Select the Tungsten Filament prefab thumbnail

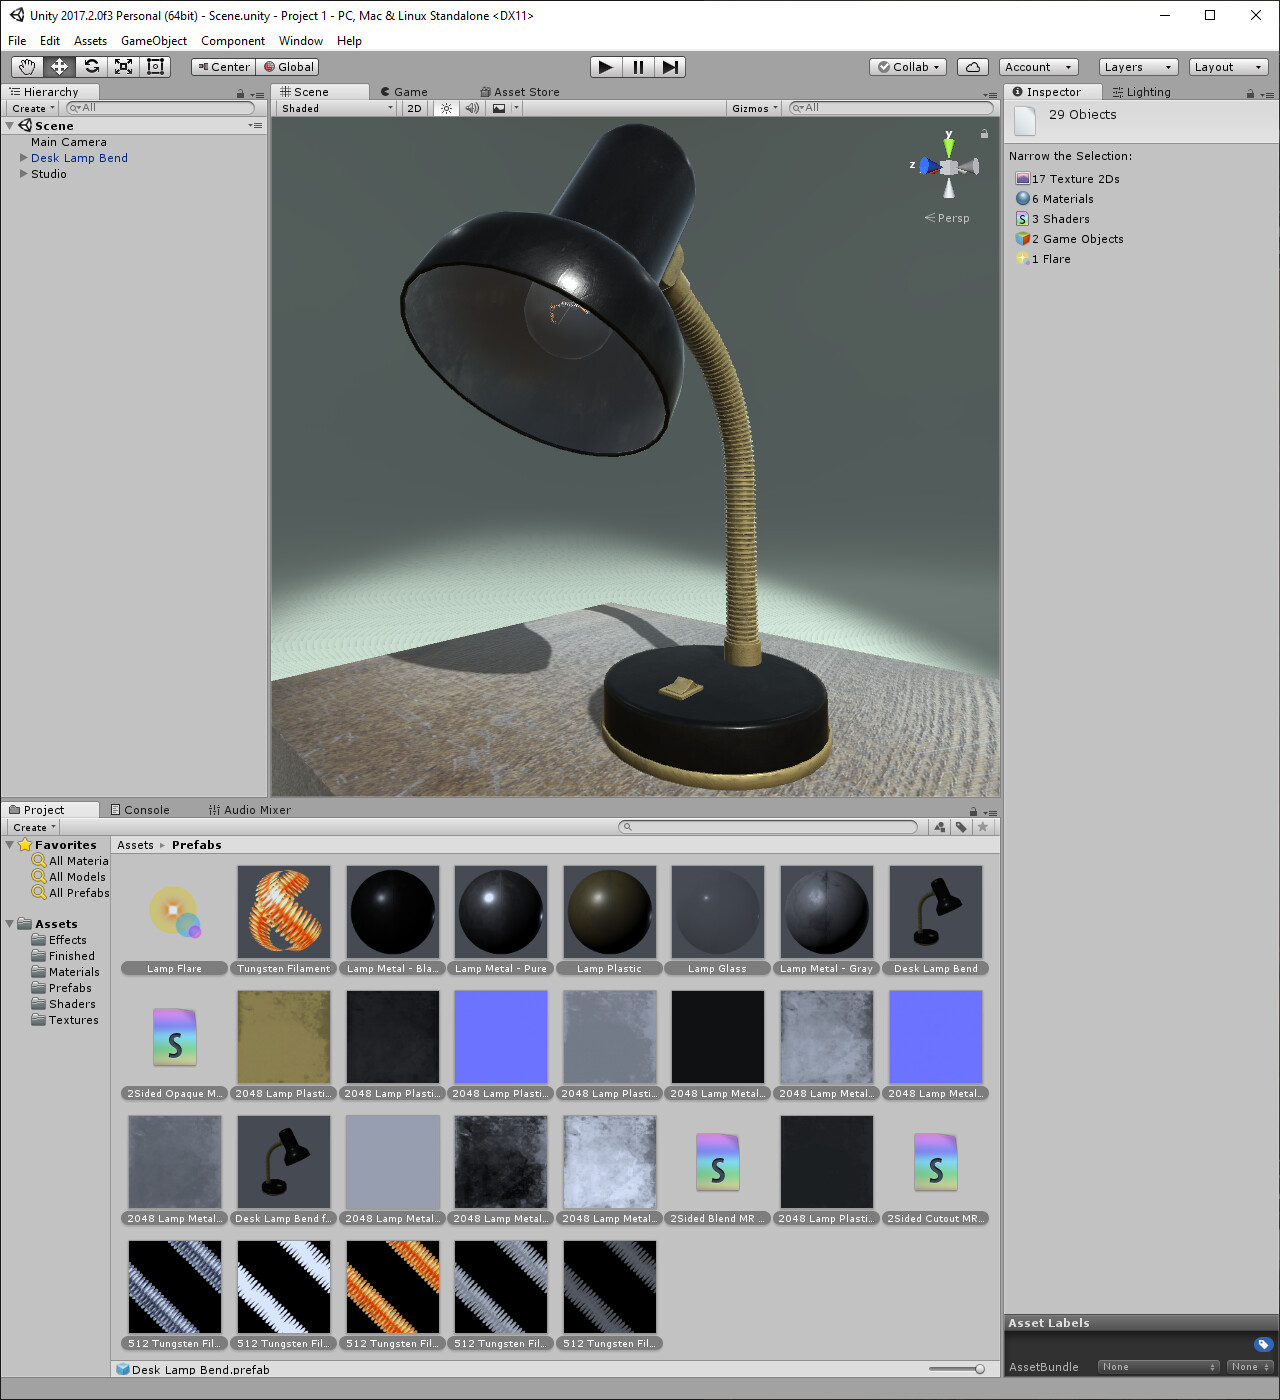pos(283,911)
